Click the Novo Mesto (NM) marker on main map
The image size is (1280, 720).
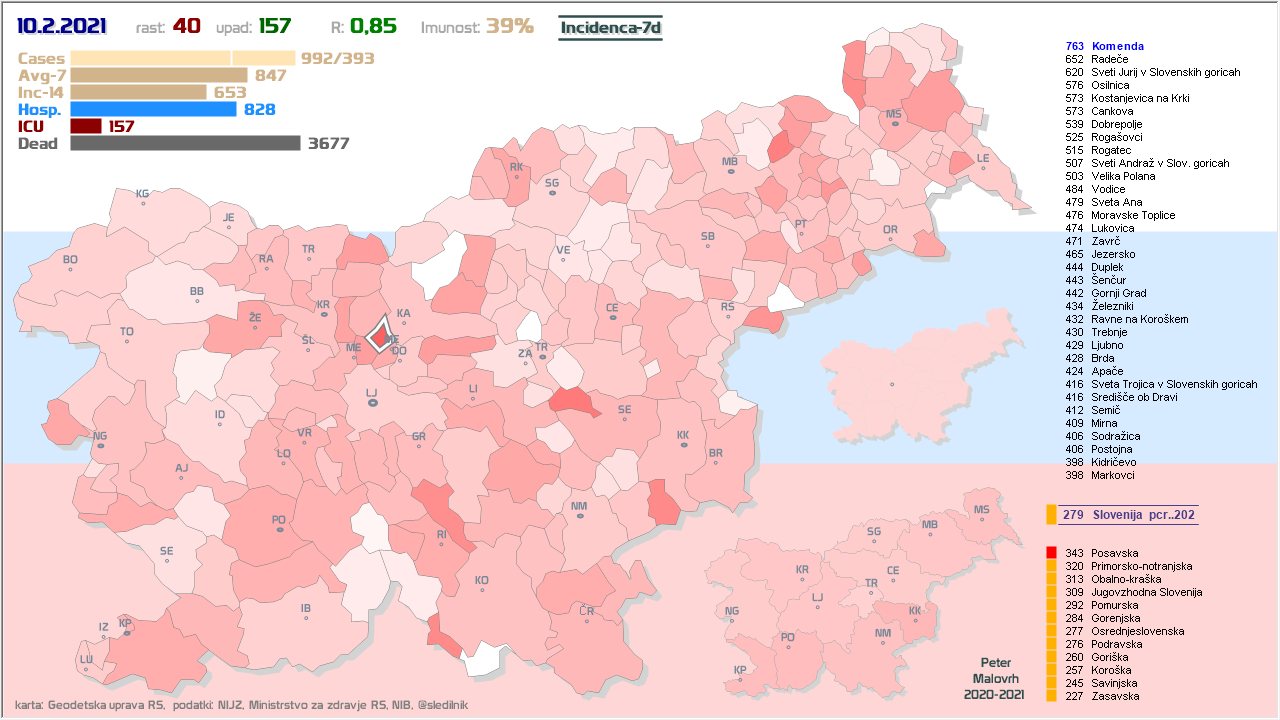(x=579, y=517)
